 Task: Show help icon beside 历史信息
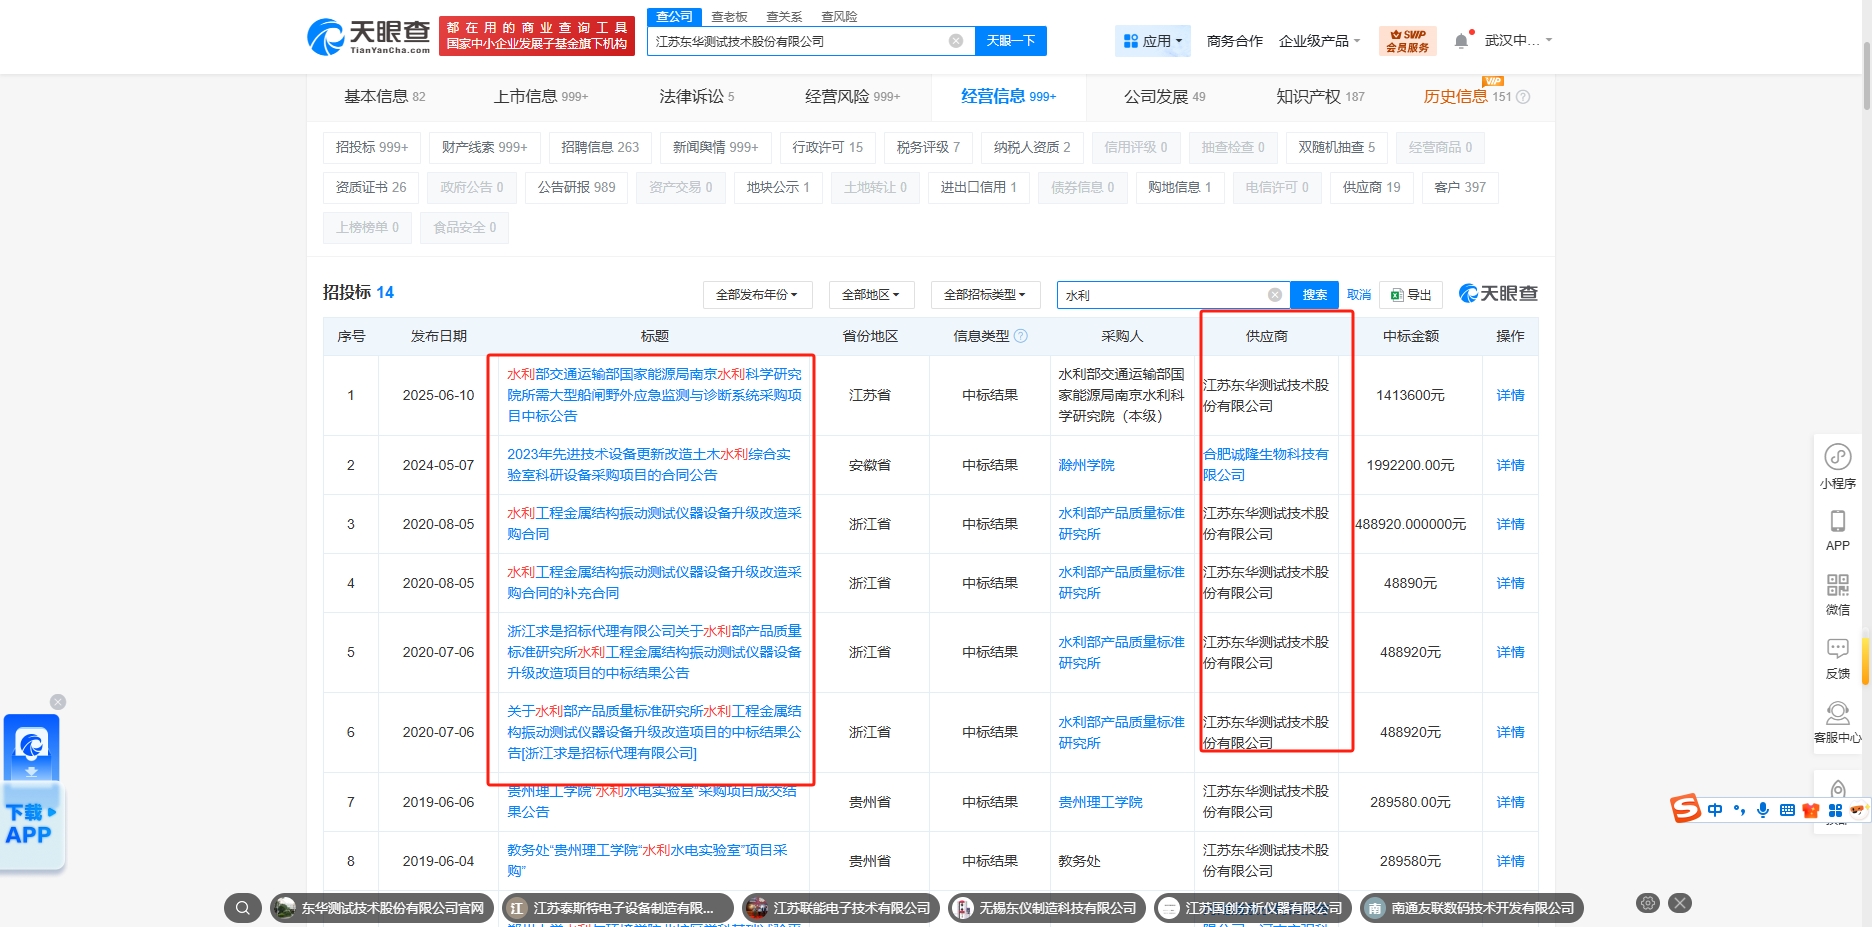click(1523, 97)
